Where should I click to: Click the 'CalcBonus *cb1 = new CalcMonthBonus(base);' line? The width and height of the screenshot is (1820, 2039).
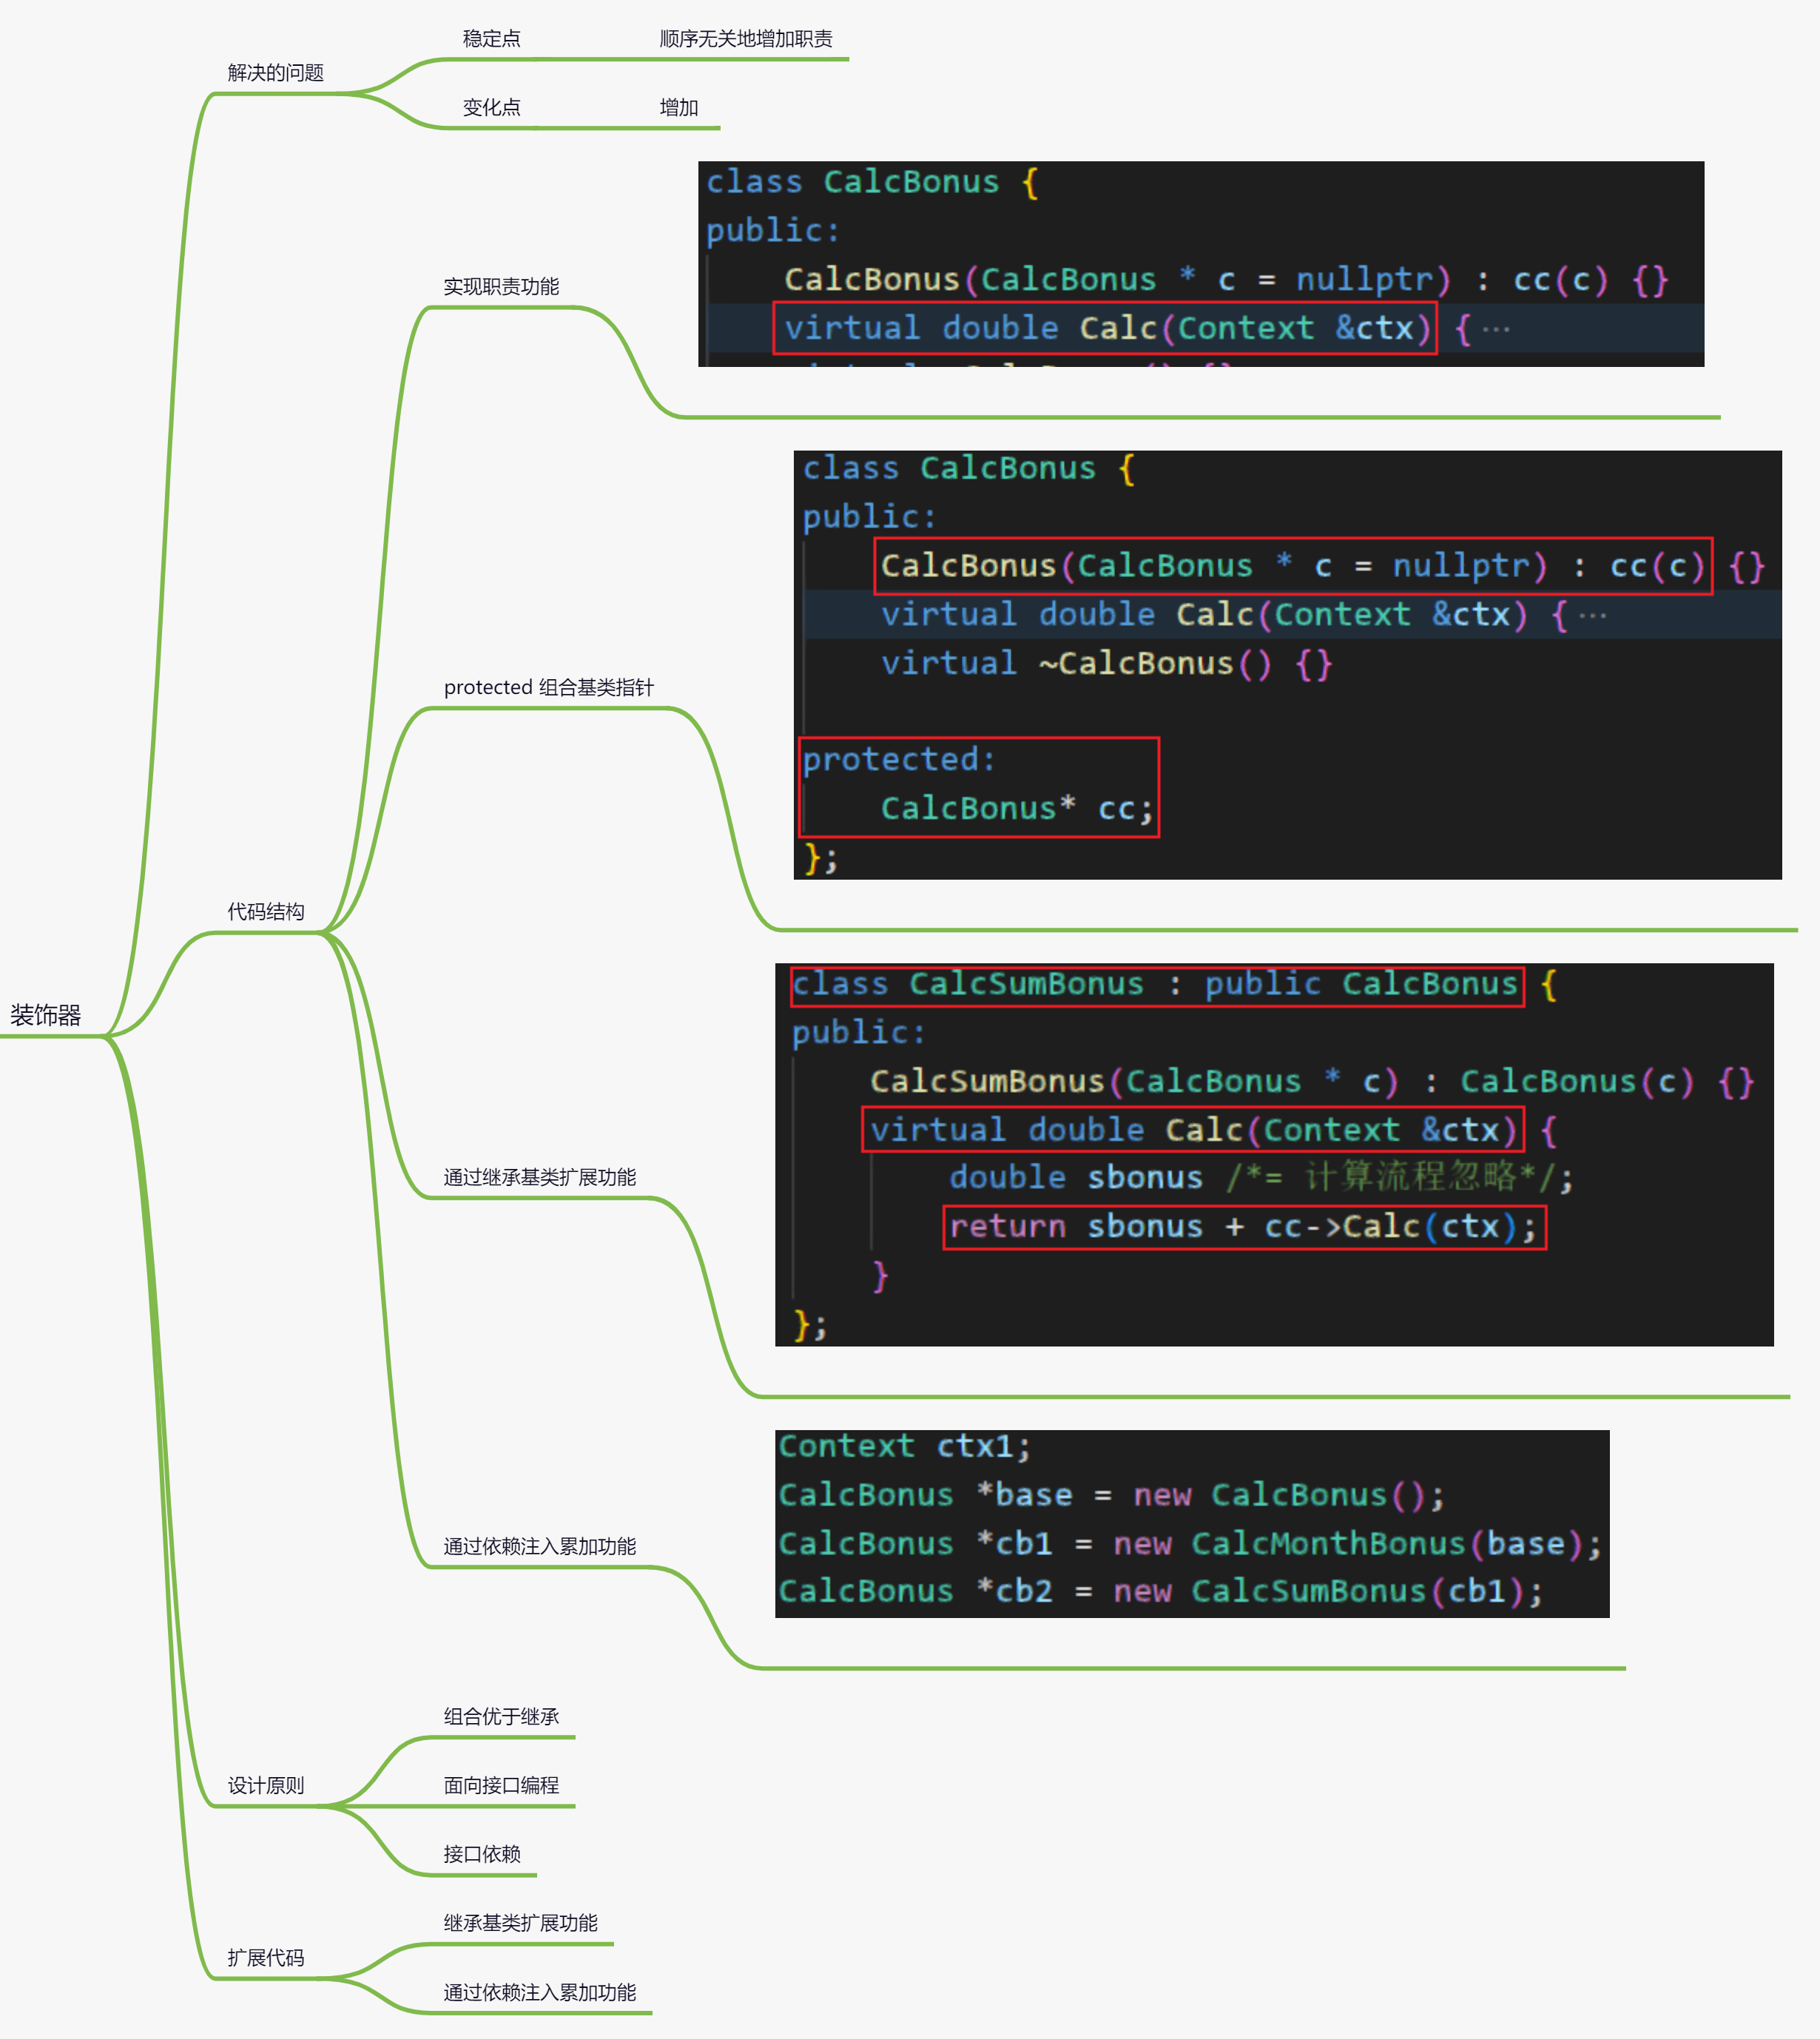click(1190, 1544)
